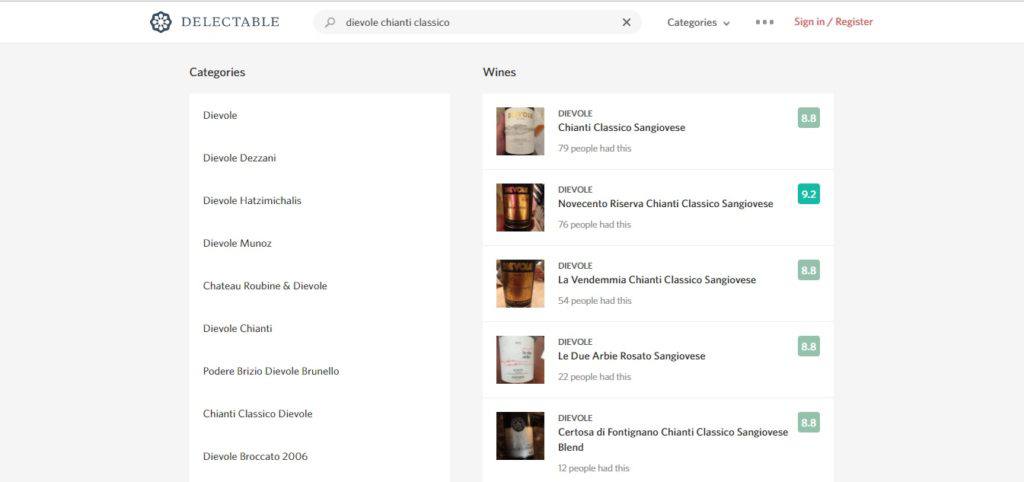This screenshot has width=1024, height=482.
Task: Open La Vendemmia Chianti Classico Sangiovese
Action: [x=657, y=280]
